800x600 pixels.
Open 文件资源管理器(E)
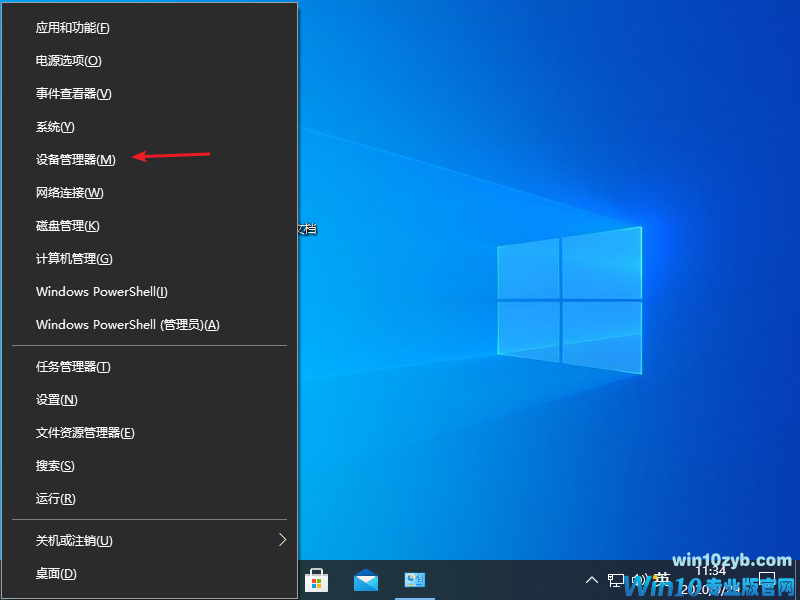tap(85, 433)
